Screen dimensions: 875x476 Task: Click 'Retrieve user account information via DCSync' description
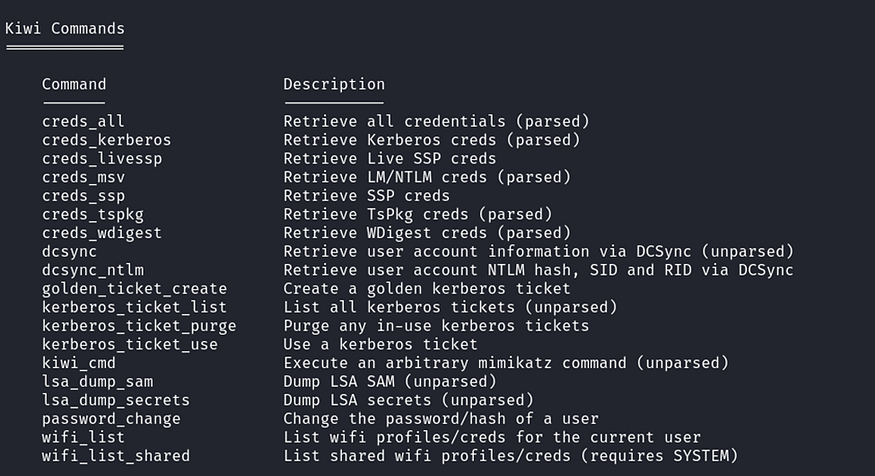click(538, 252)
